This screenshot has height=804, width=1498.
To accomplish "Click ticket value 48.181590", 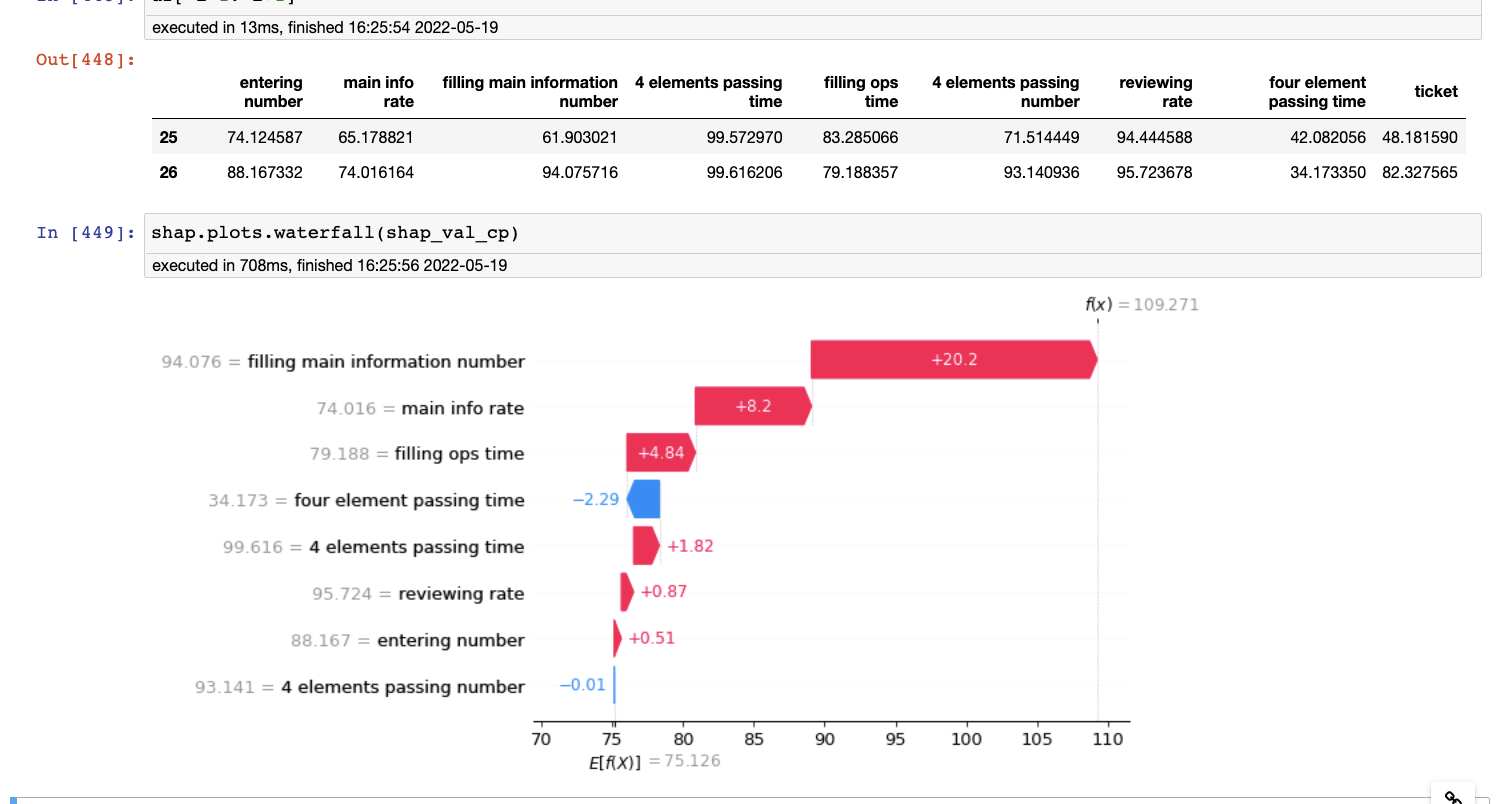I will [x=1420, y=137].
